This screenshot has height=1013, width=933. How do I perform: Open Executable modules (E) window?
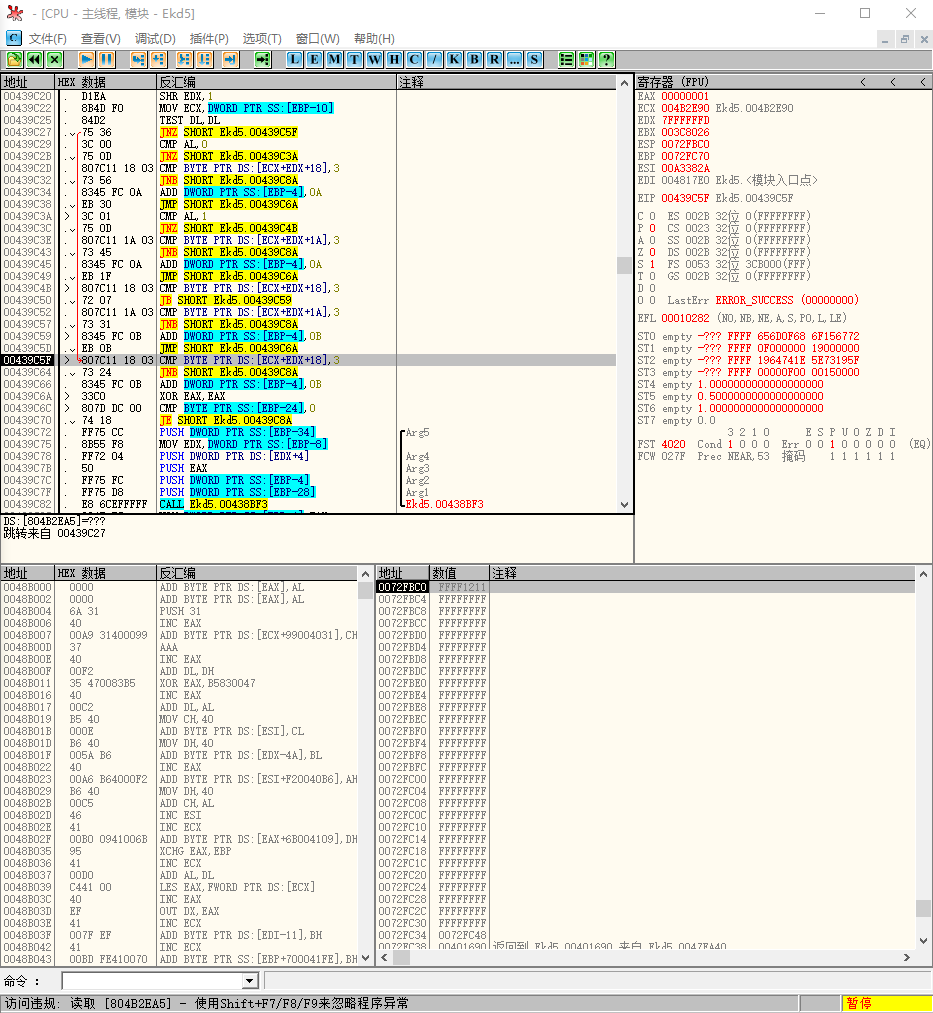point(314,60)
